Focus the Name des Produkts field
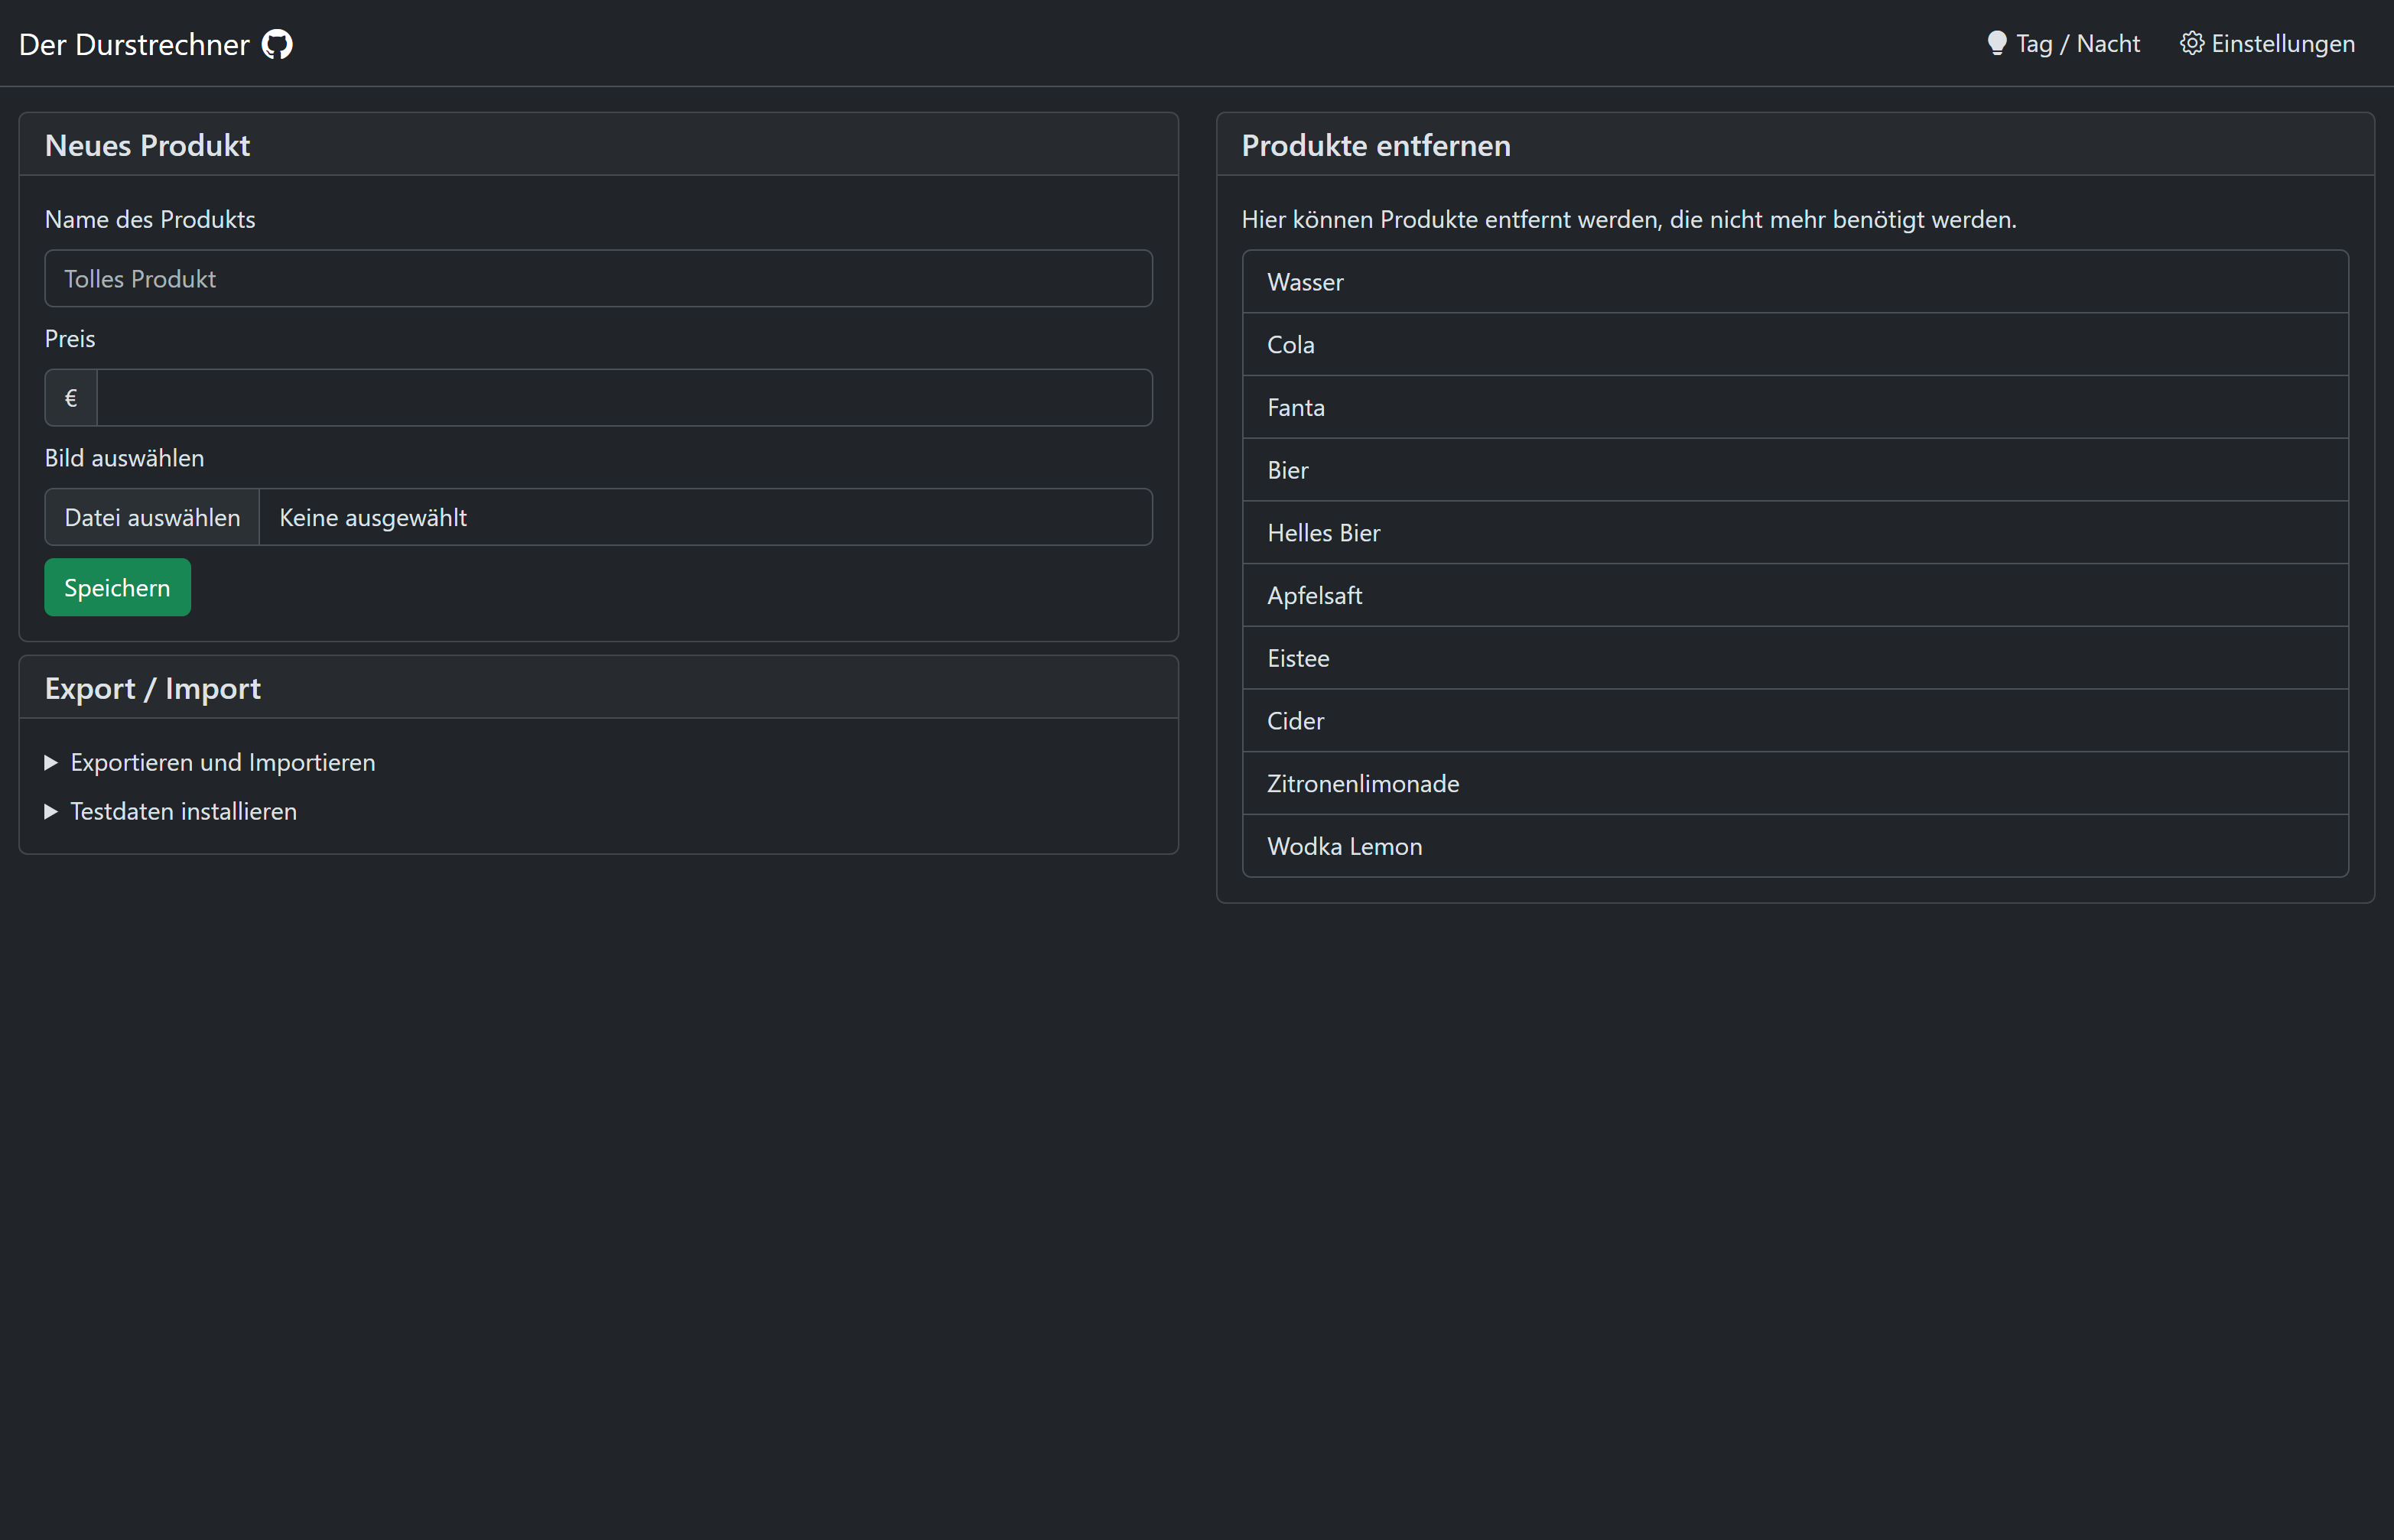This screenshot has height=1540, width=2394. (598, 279)
